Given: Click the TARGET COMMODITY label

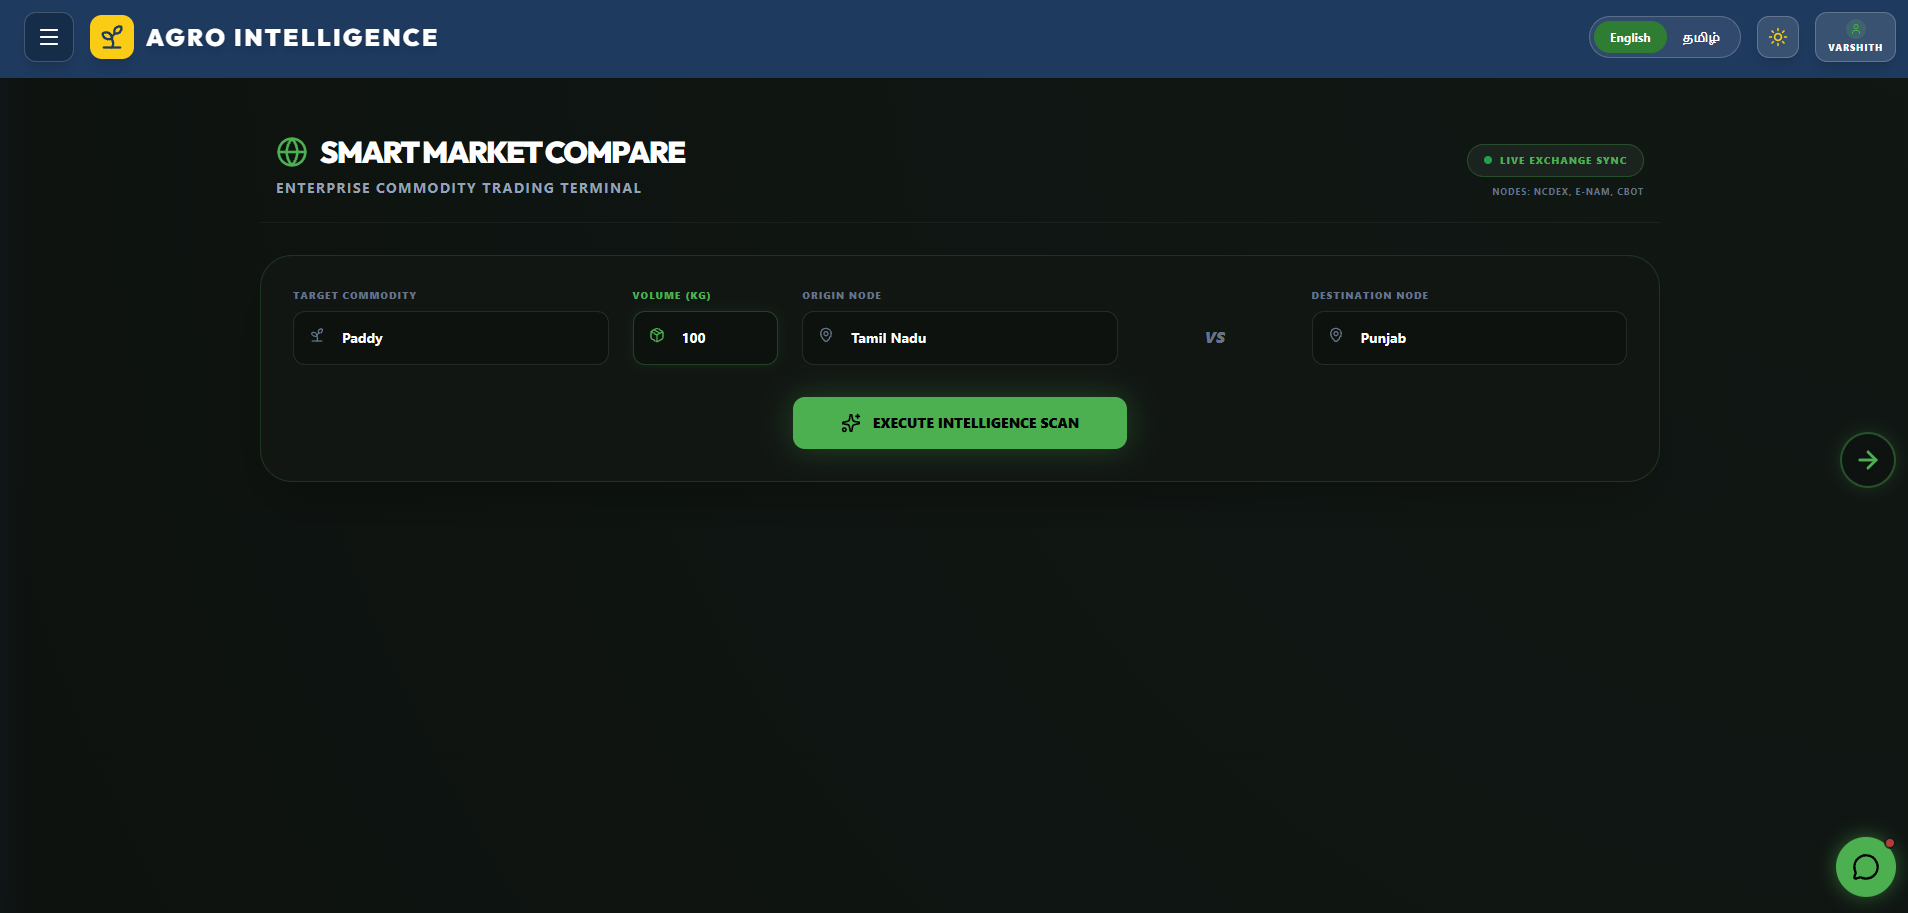Looking at the screenshot, I should (355, 296).
